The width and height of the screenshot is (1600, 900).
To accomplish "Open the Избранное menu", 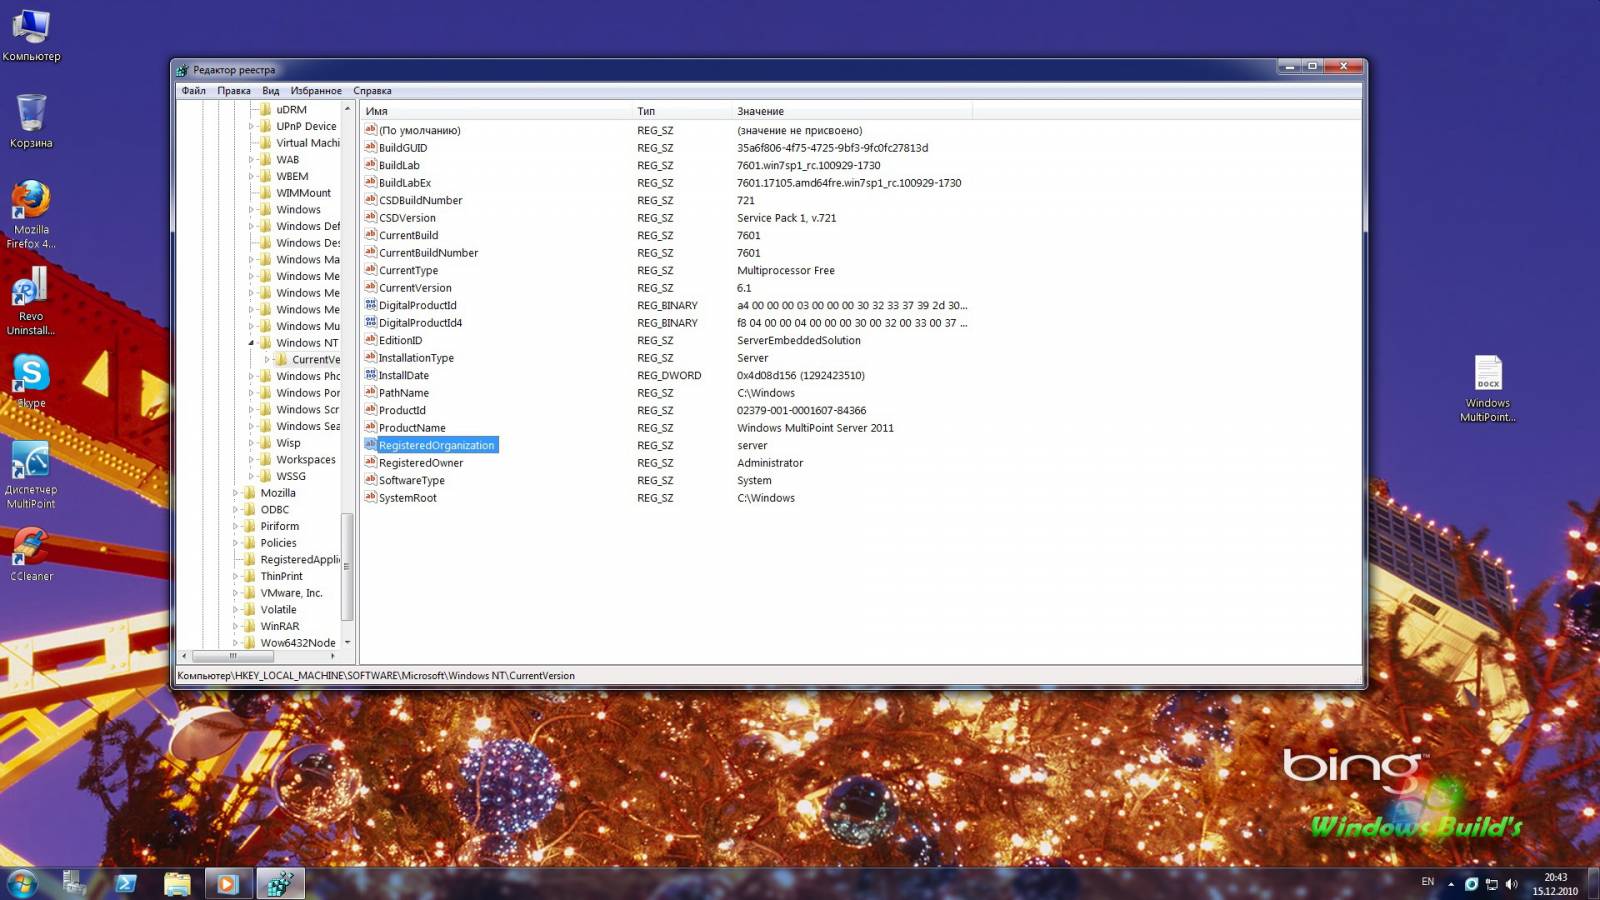I will (316, 90).
